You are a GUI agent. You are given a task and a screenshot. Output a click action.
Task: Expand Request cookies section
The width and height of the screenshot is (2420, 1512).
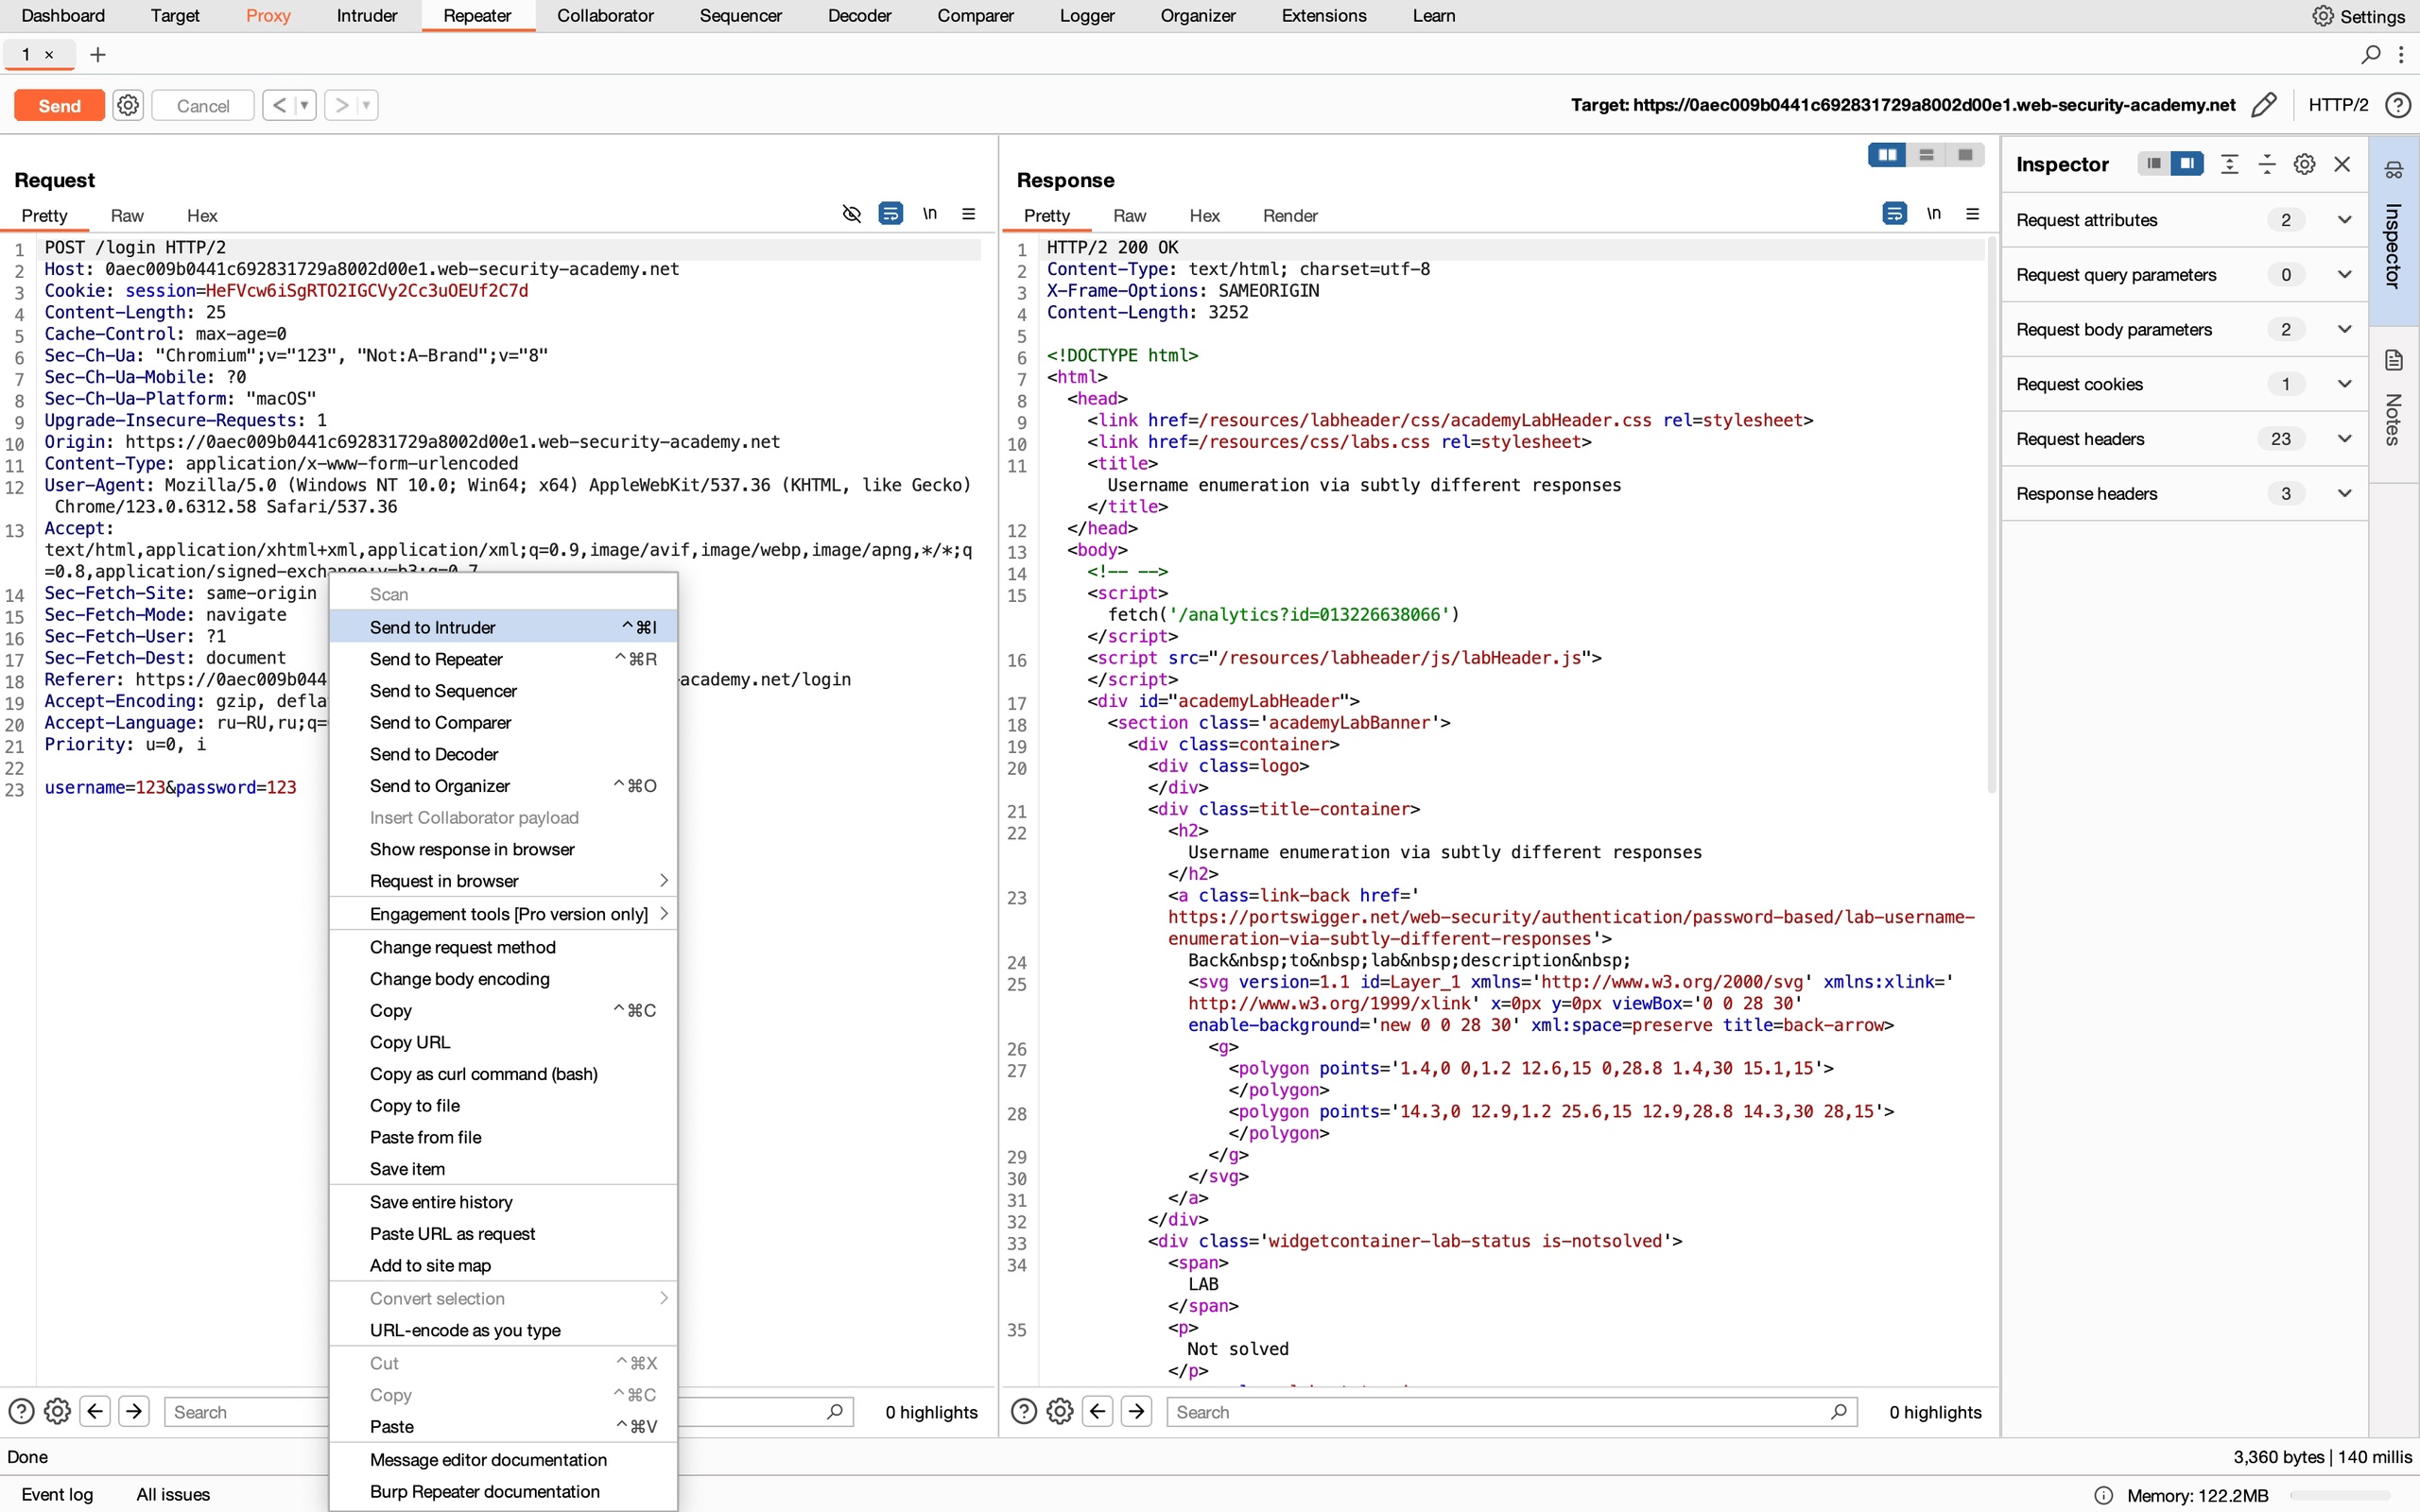[x=2344, y=384]
